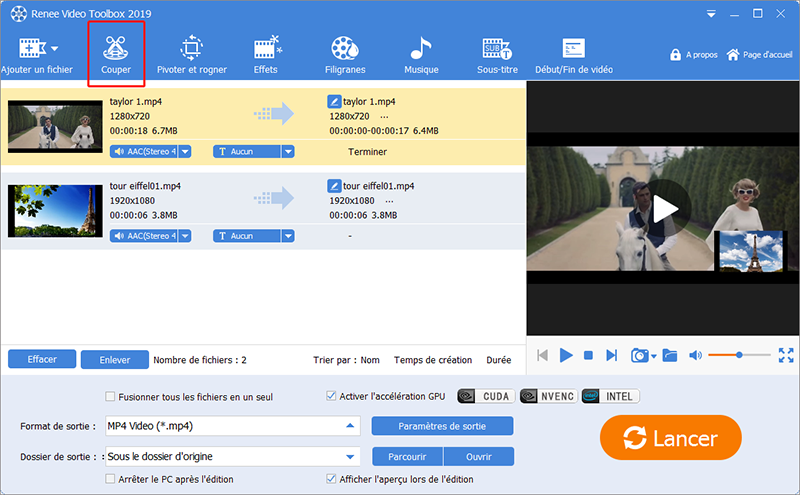The image size is (800, 495).
Task: Open the Couper cutting tool
Action: pos(116,54)
